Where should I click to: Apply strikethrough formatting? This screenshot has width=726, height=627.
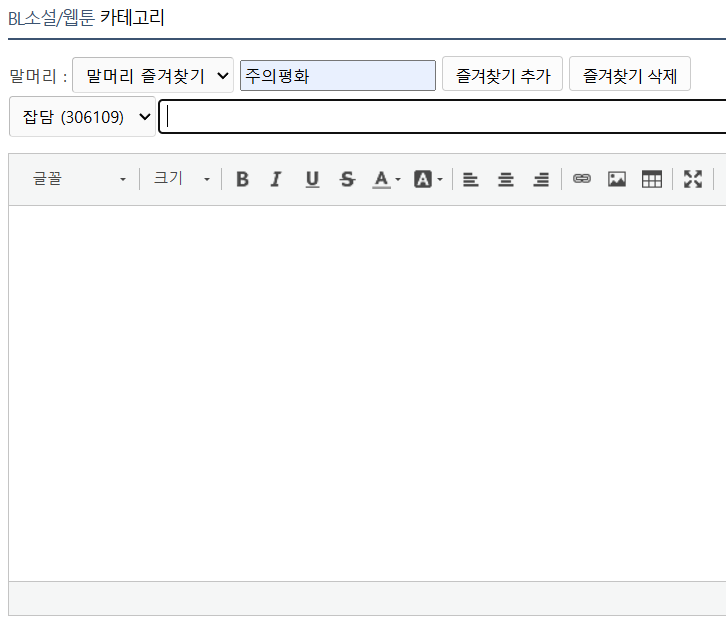click(x=347, y=179)
